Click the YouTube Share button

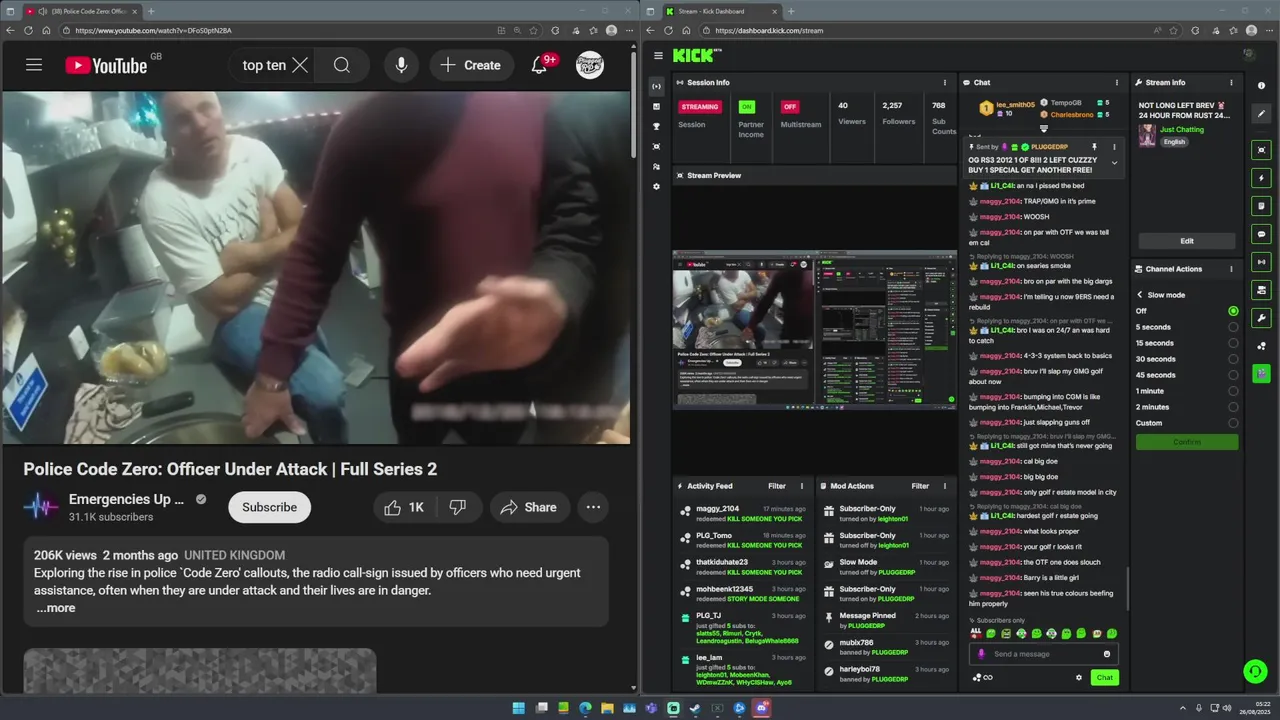[x=528, y=507]
